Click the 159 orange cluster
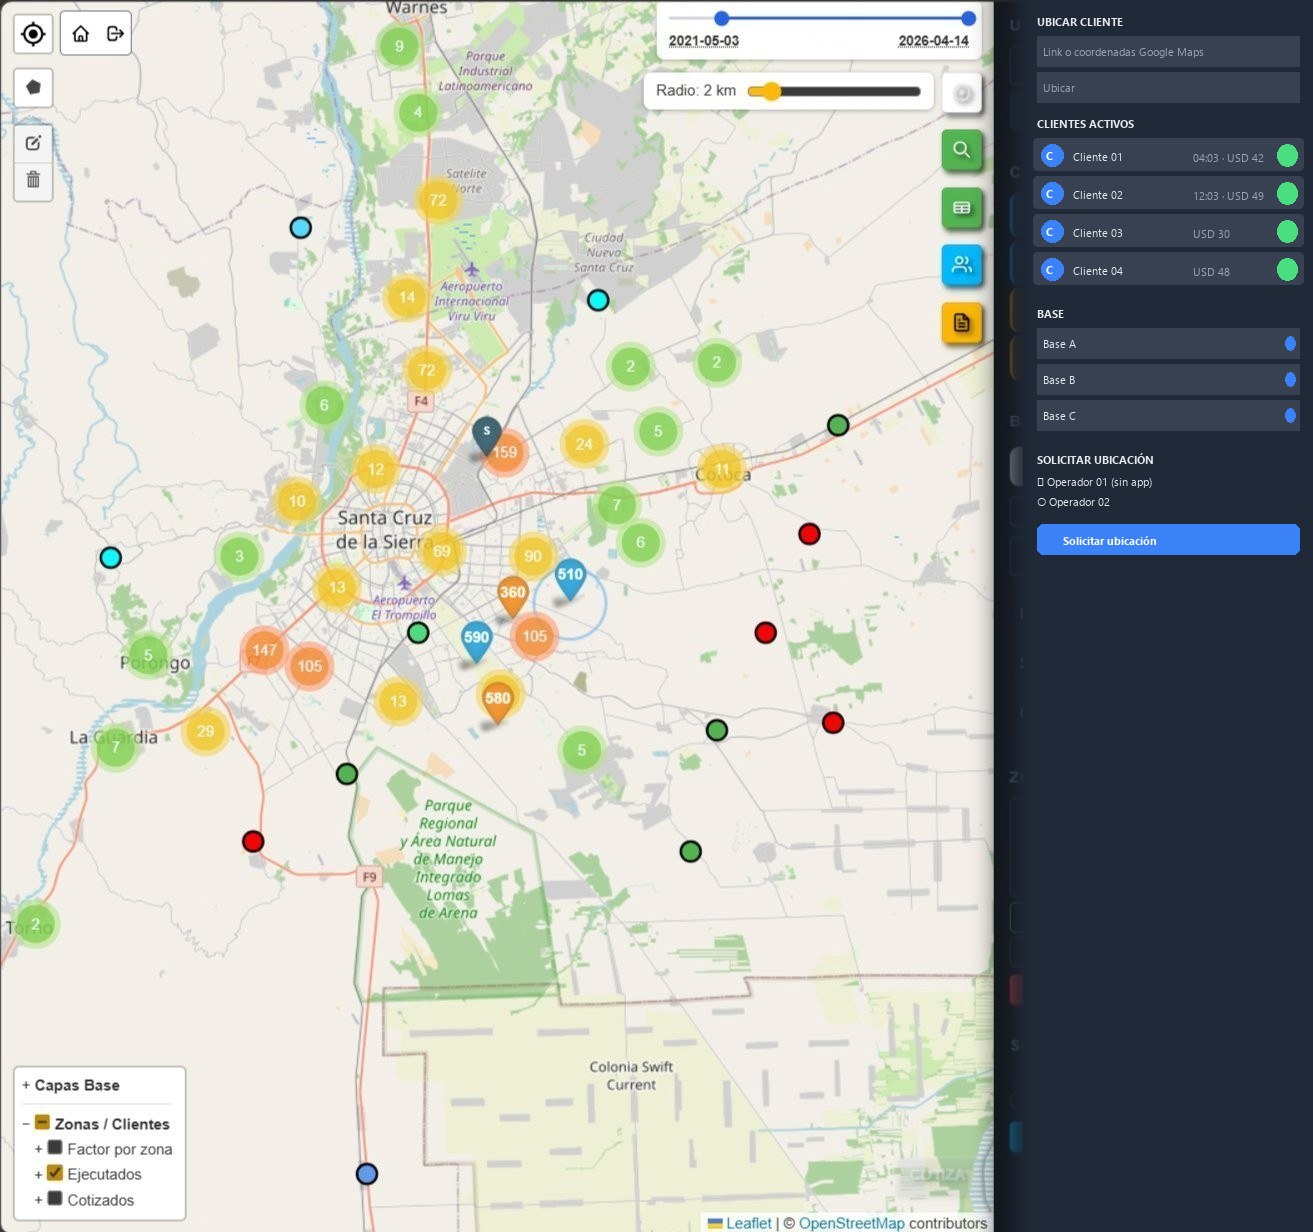 point(506,452)
